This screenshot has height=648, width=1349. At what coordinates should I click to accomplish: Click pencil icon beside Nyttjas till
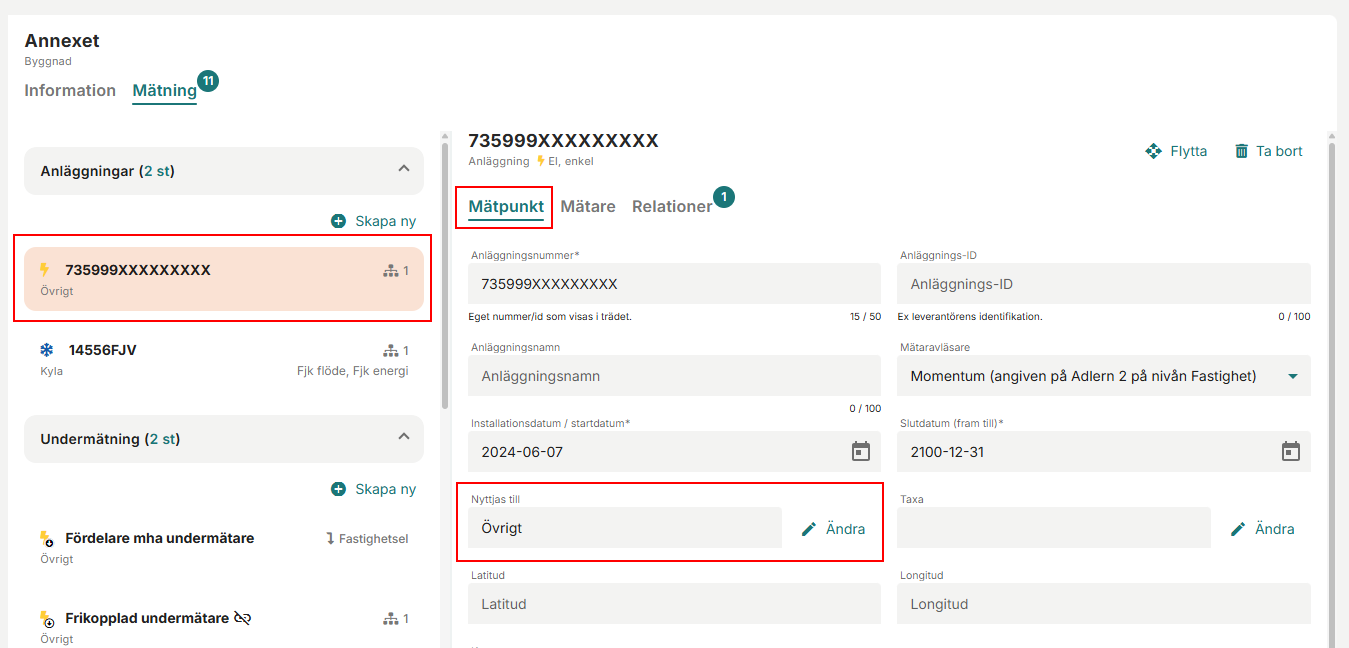coord(810,529)
